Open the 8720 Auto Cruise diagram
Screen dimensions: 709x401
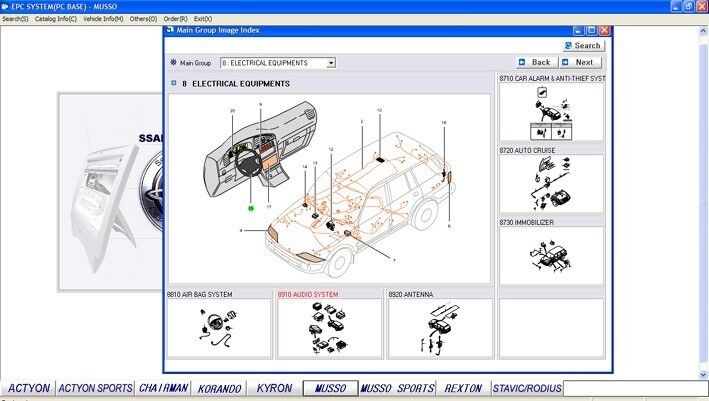pyautogui.click(x=551, y=184)
